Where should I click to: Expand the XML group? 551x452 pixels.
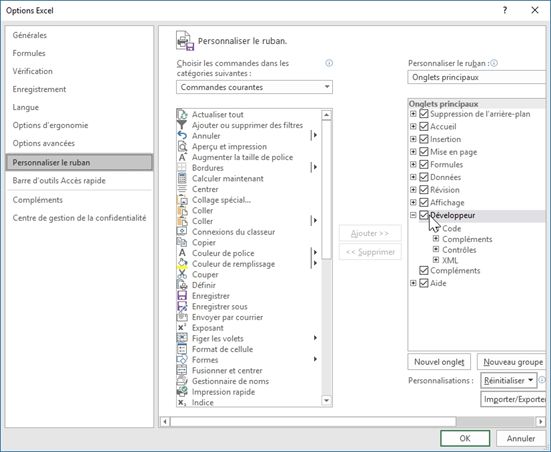tap(436, 260)
